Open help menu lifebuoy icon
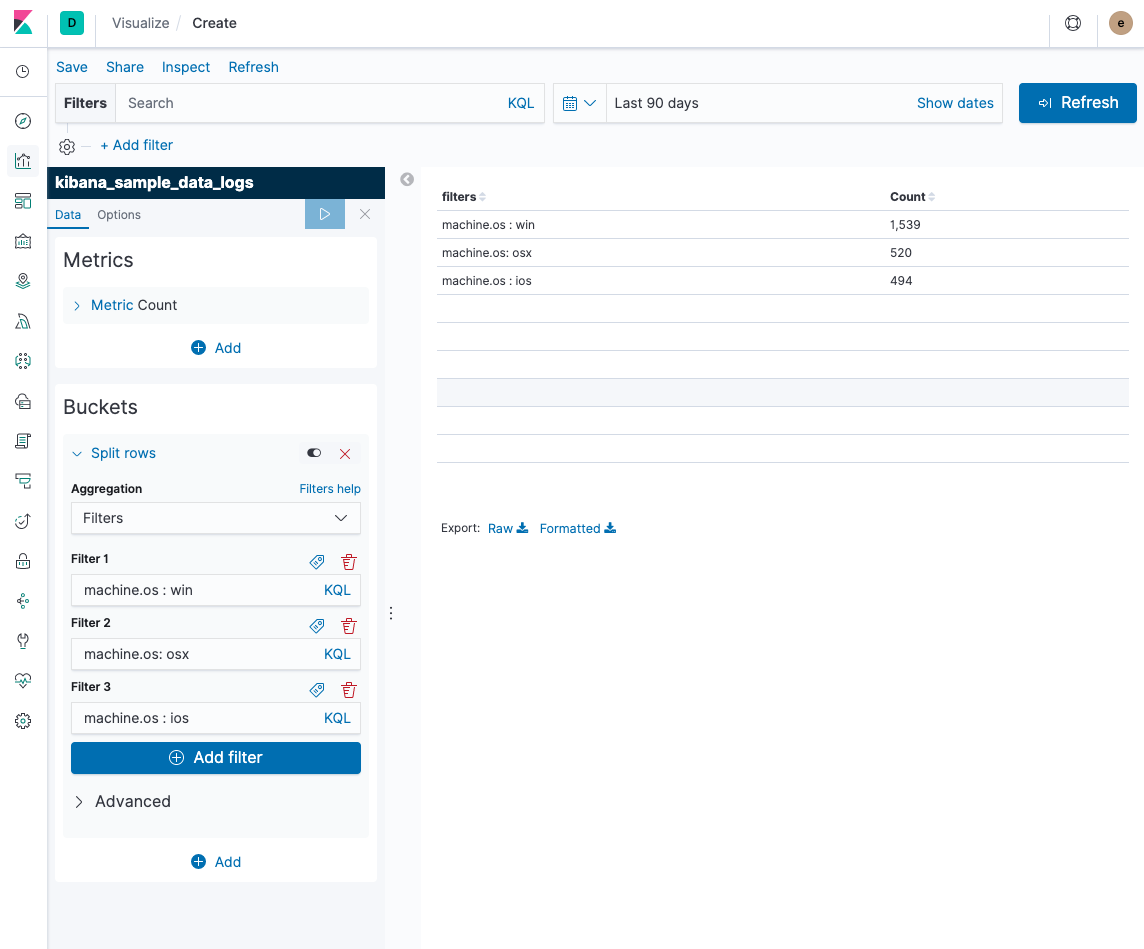Viewport: 1144px width, 949px height. pyautogui.click(x=1072, y=23)
